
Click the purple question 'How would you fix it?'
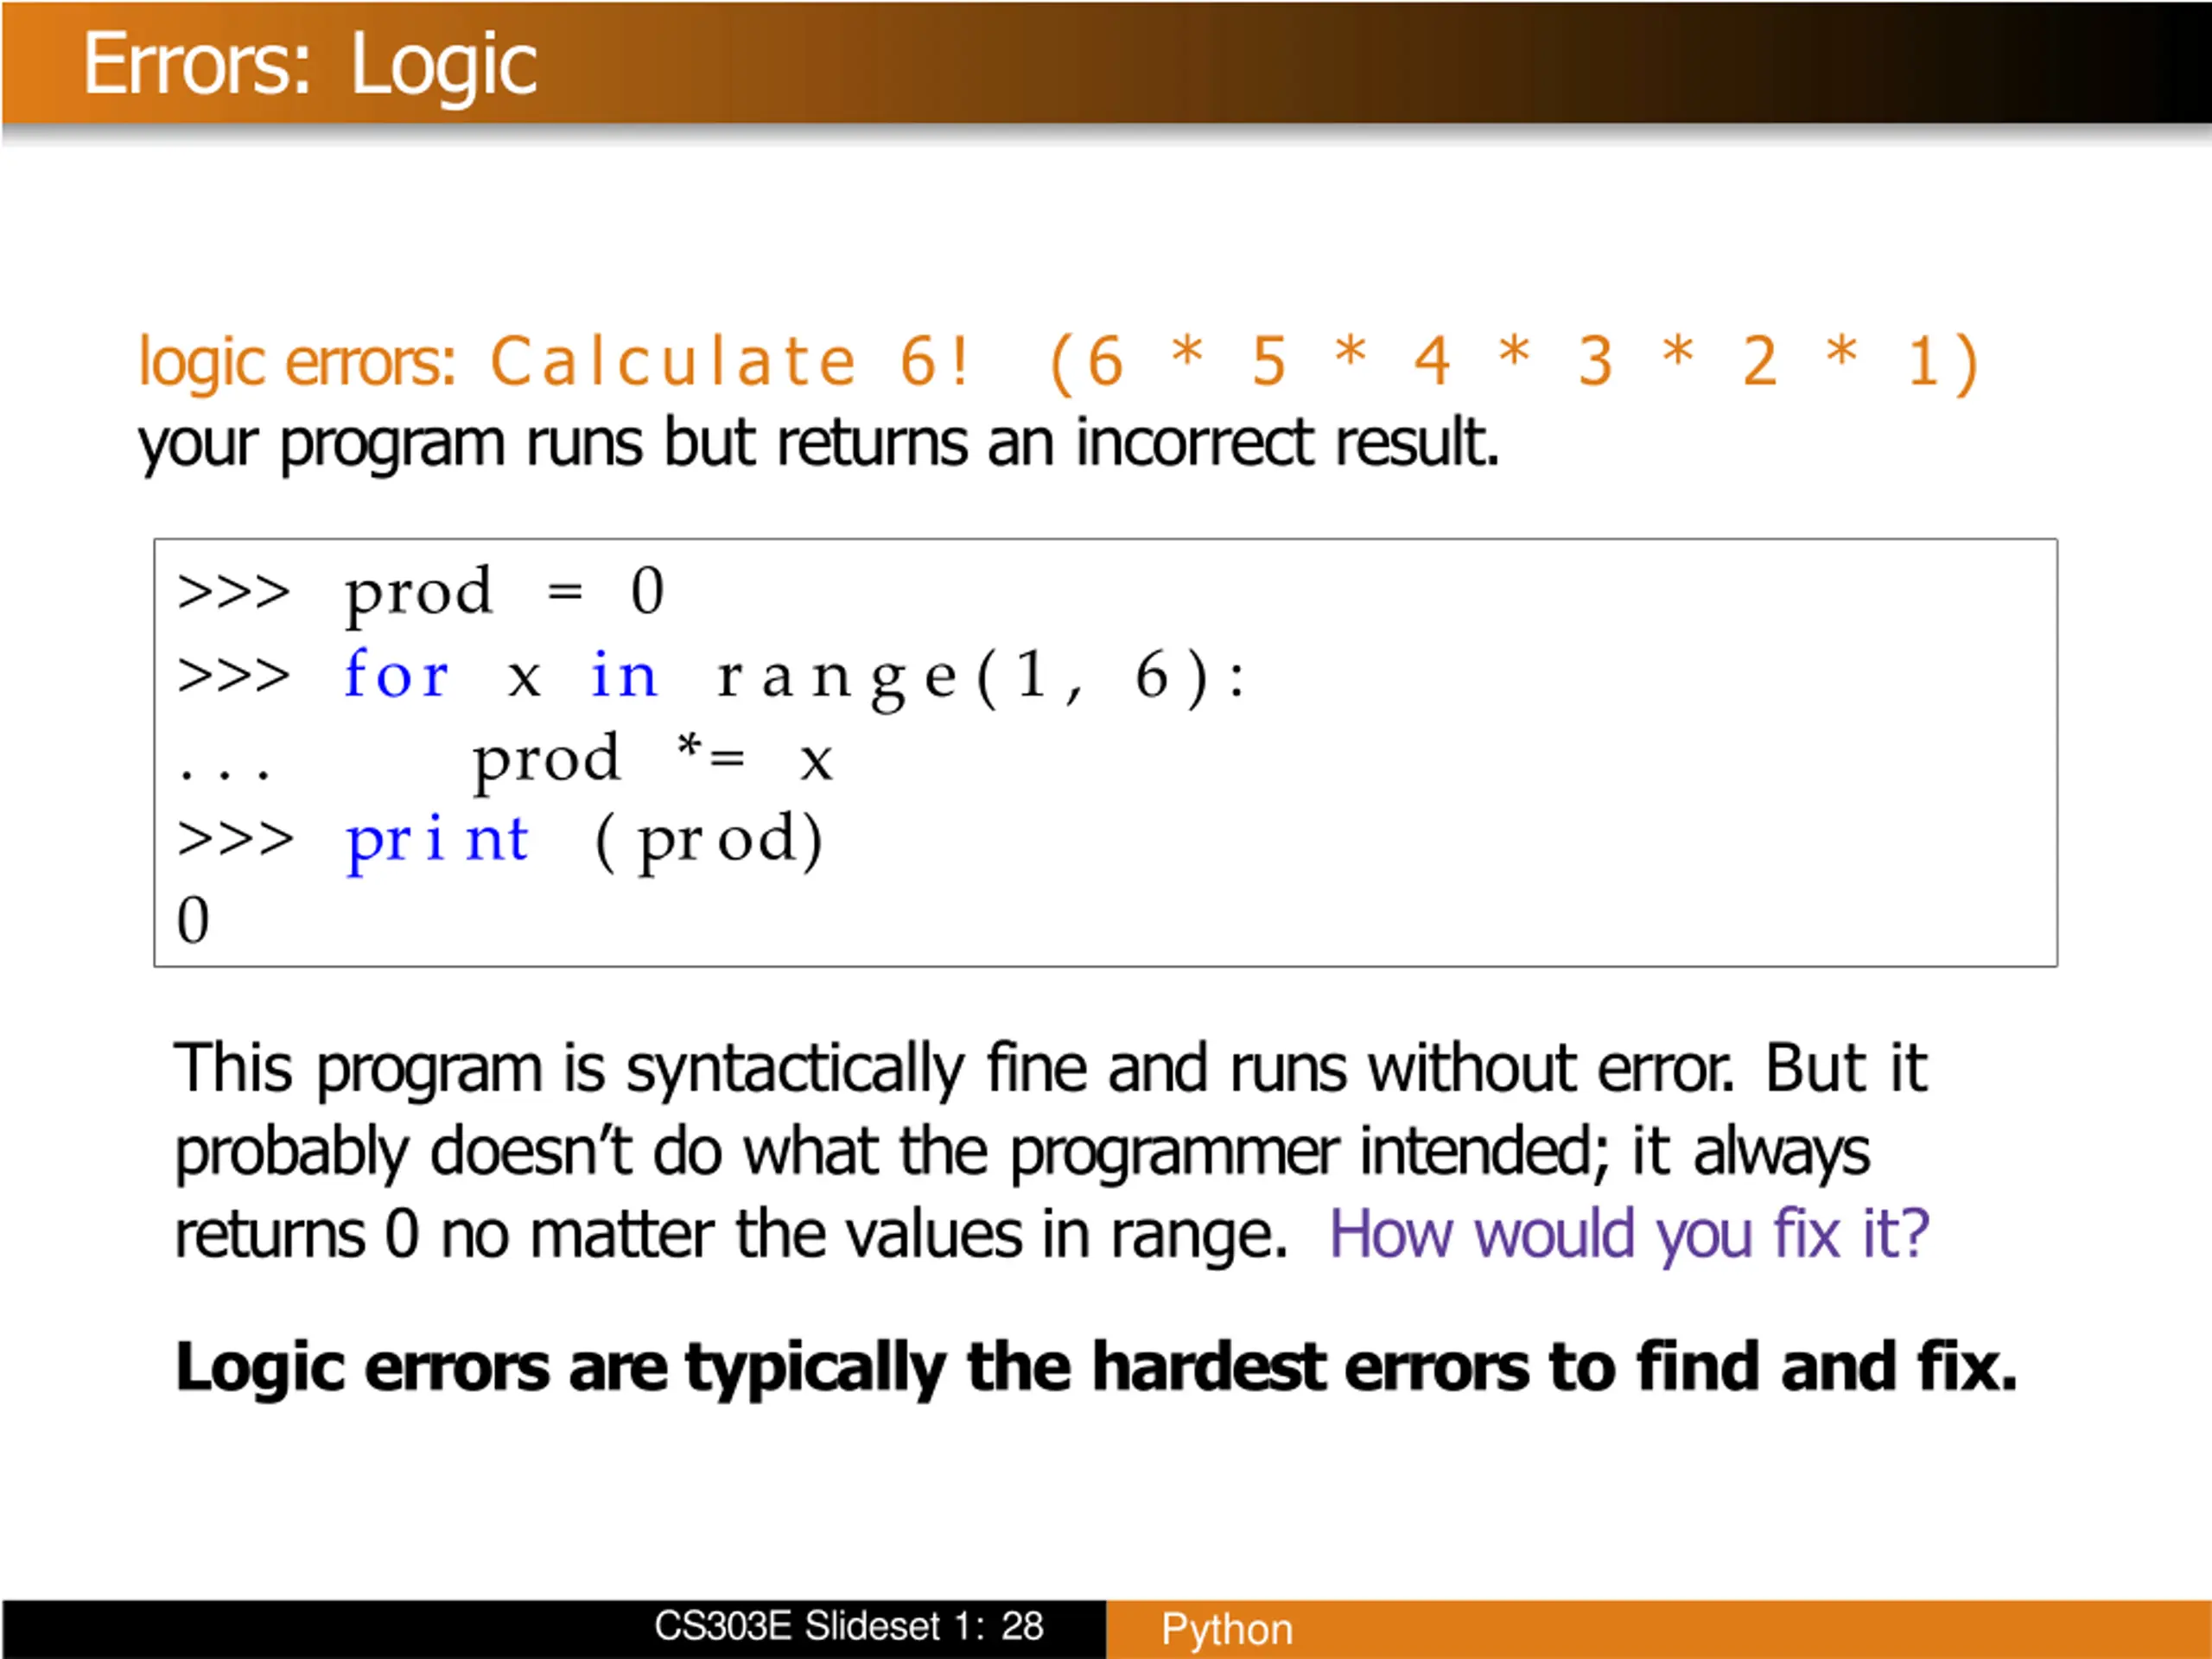tap(1629, 1236)
